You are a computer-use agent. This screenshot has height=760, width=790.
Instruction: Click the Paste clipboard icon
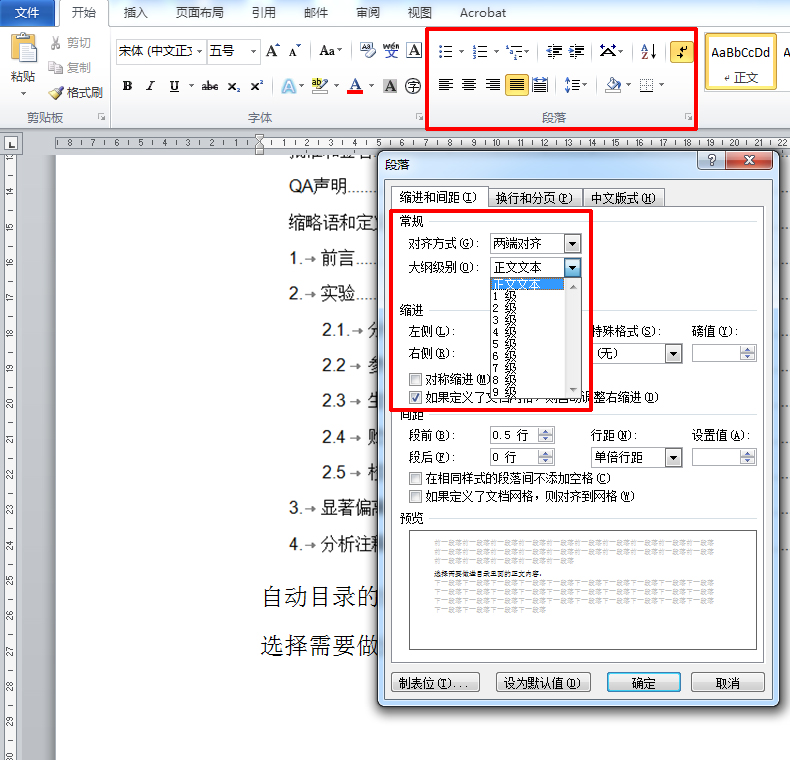tap(23, 48)
